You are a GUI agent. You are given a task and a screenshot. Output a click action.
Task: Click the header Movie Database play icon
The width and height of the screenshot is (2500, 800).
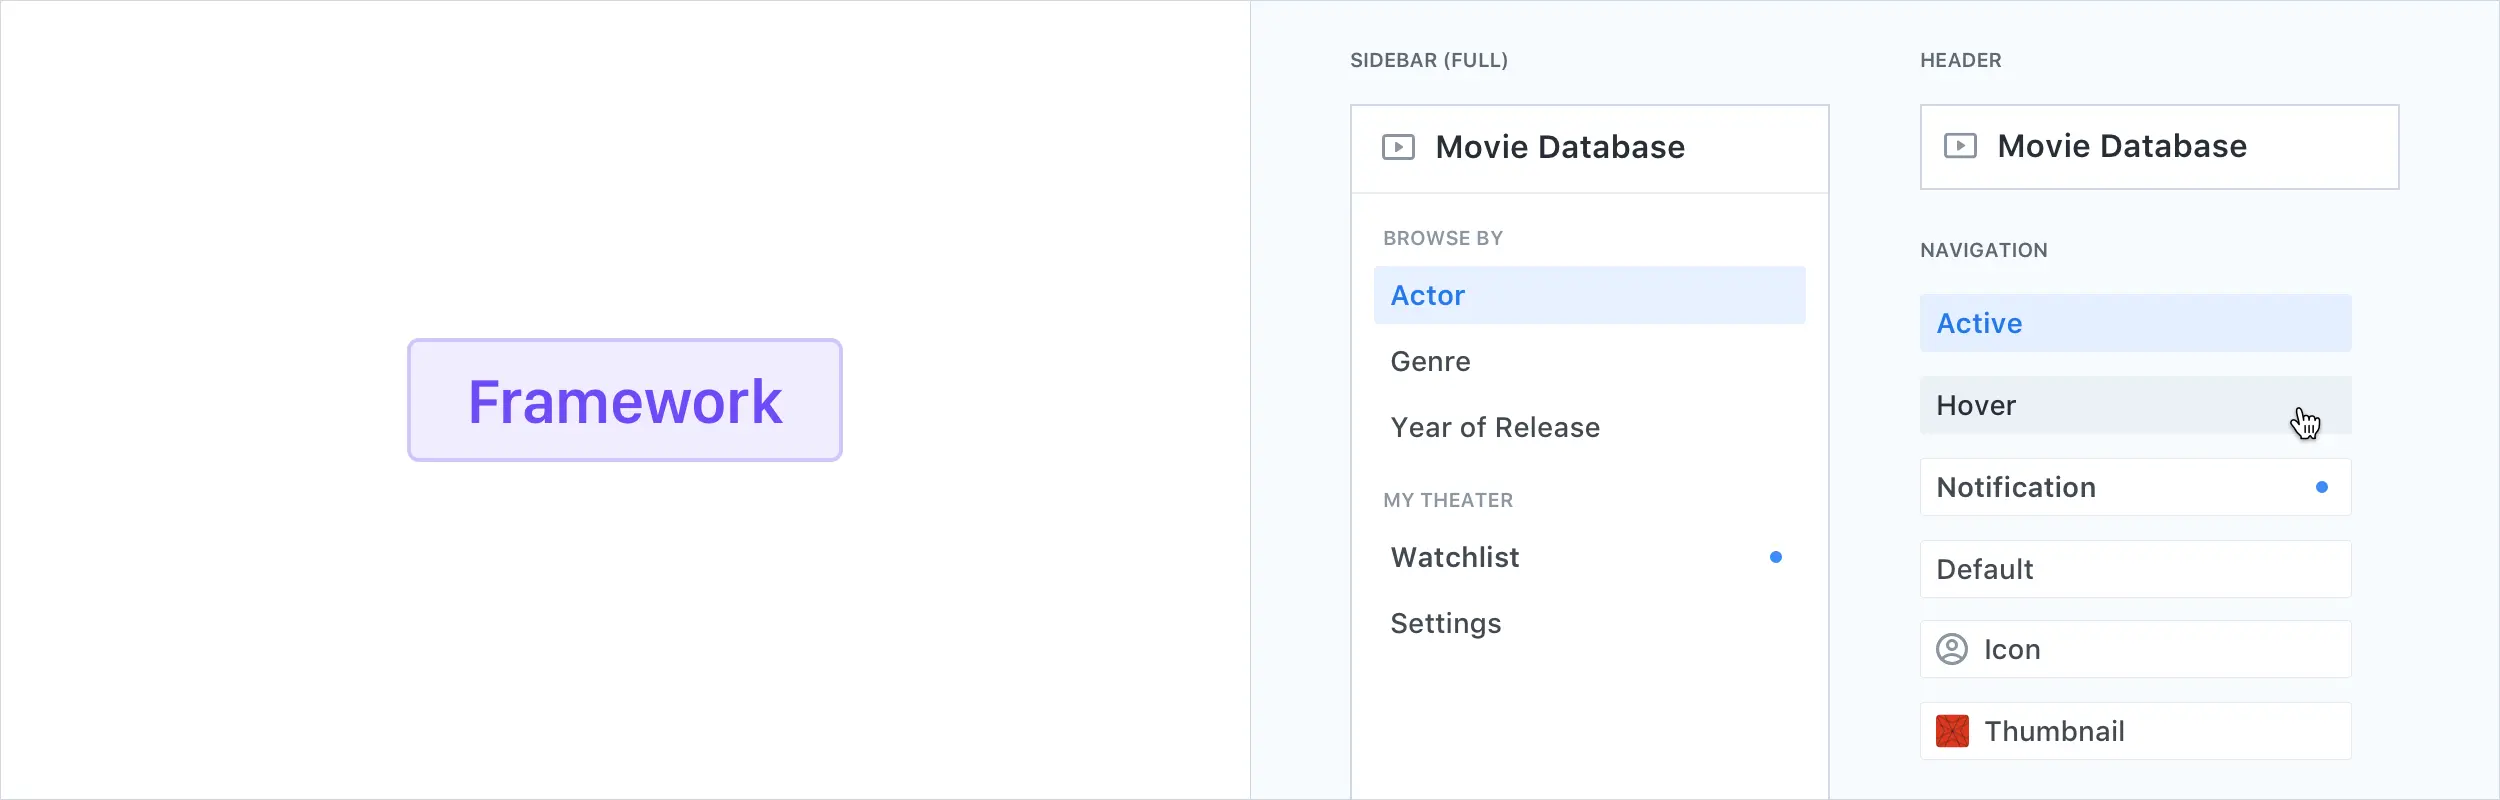1960,147
